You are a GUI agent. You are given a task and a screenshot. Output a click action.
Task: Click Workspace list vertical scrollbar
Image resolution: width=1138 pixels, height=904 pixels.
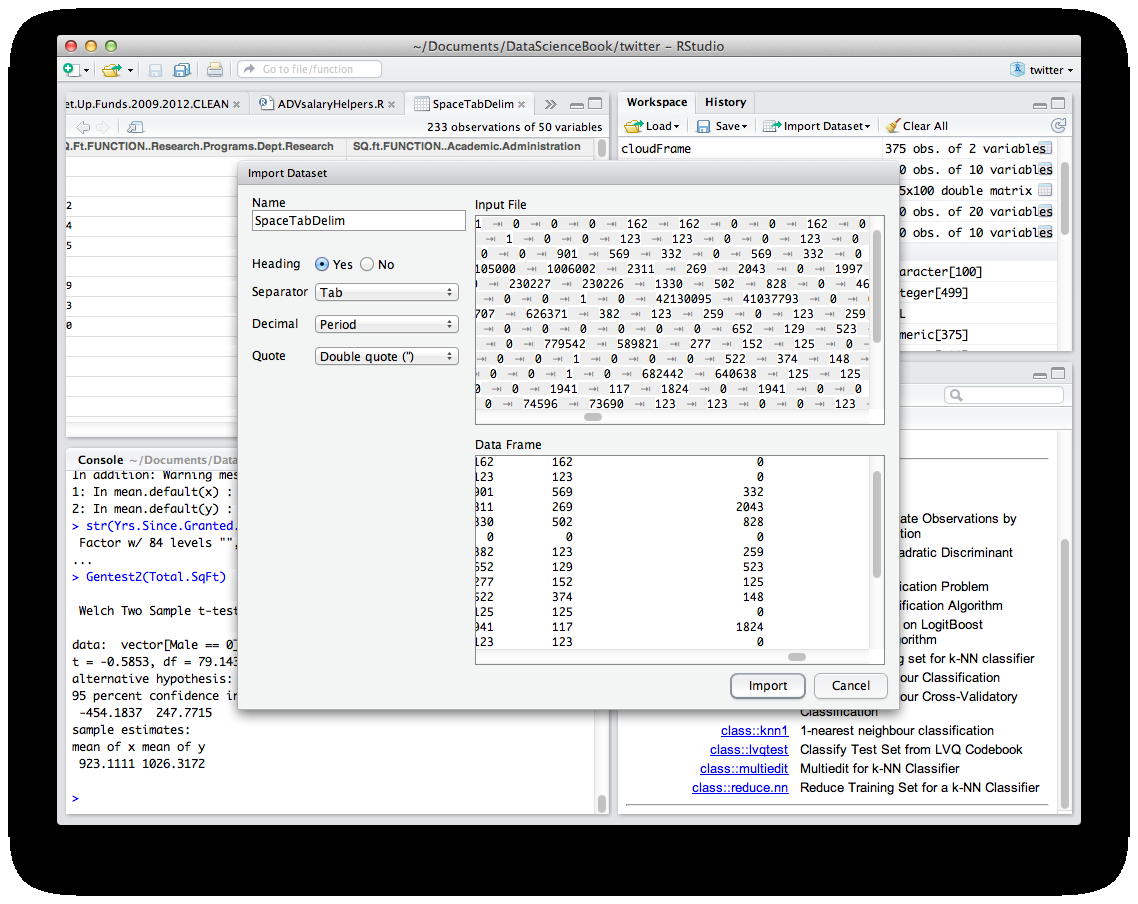(x=1065, y=197)
